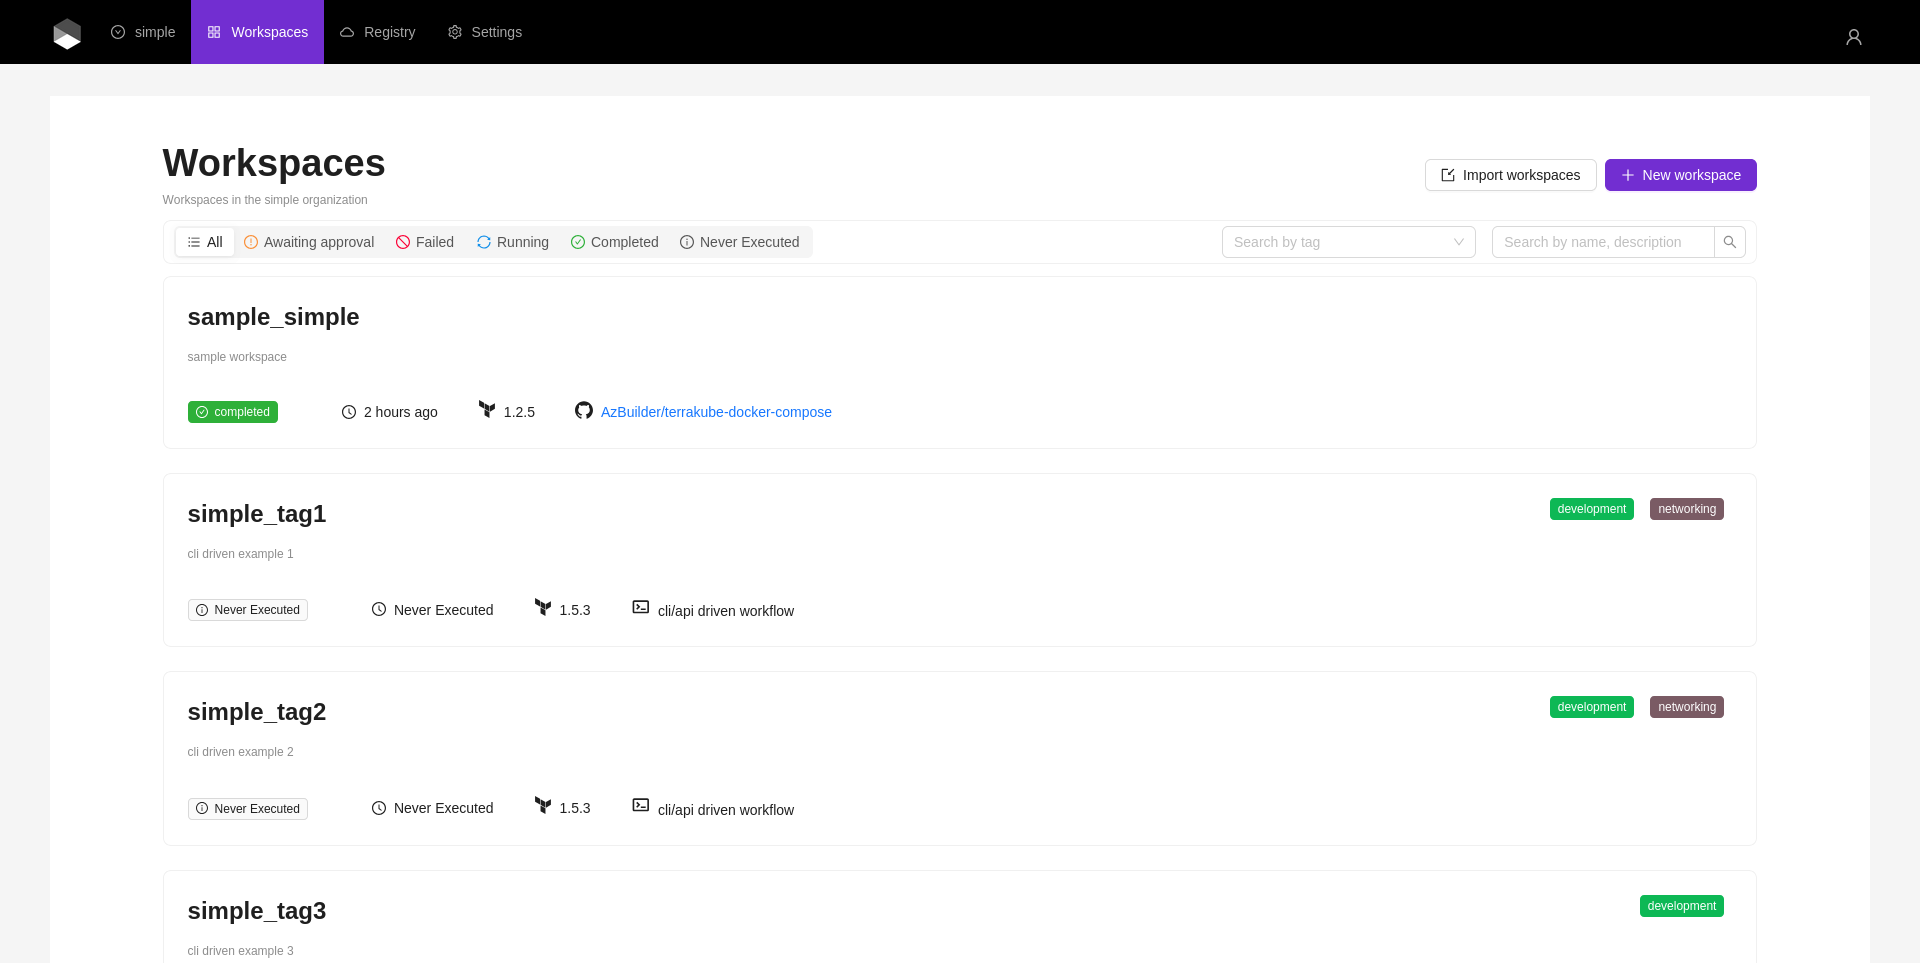Open the Registry tab
Screen dimensions: 1920x963
[x=378, y=32]
